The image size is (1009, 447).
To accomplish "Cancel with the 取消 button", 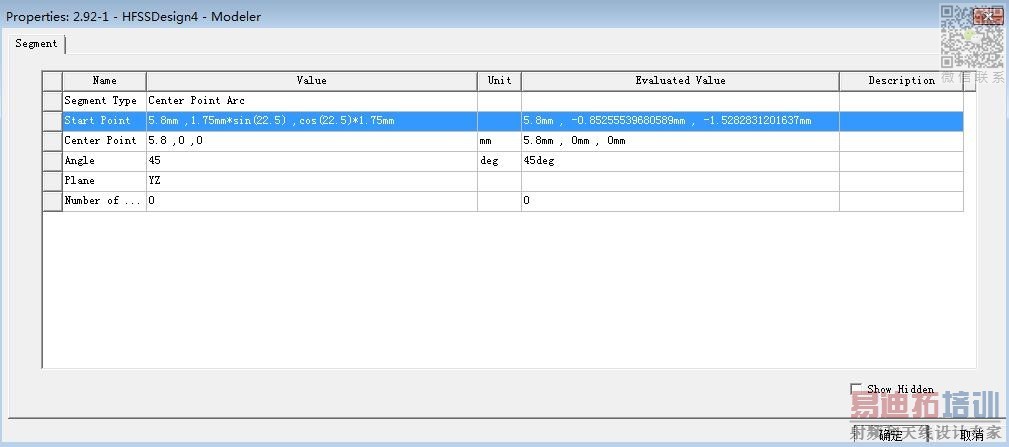I will 972,435.
